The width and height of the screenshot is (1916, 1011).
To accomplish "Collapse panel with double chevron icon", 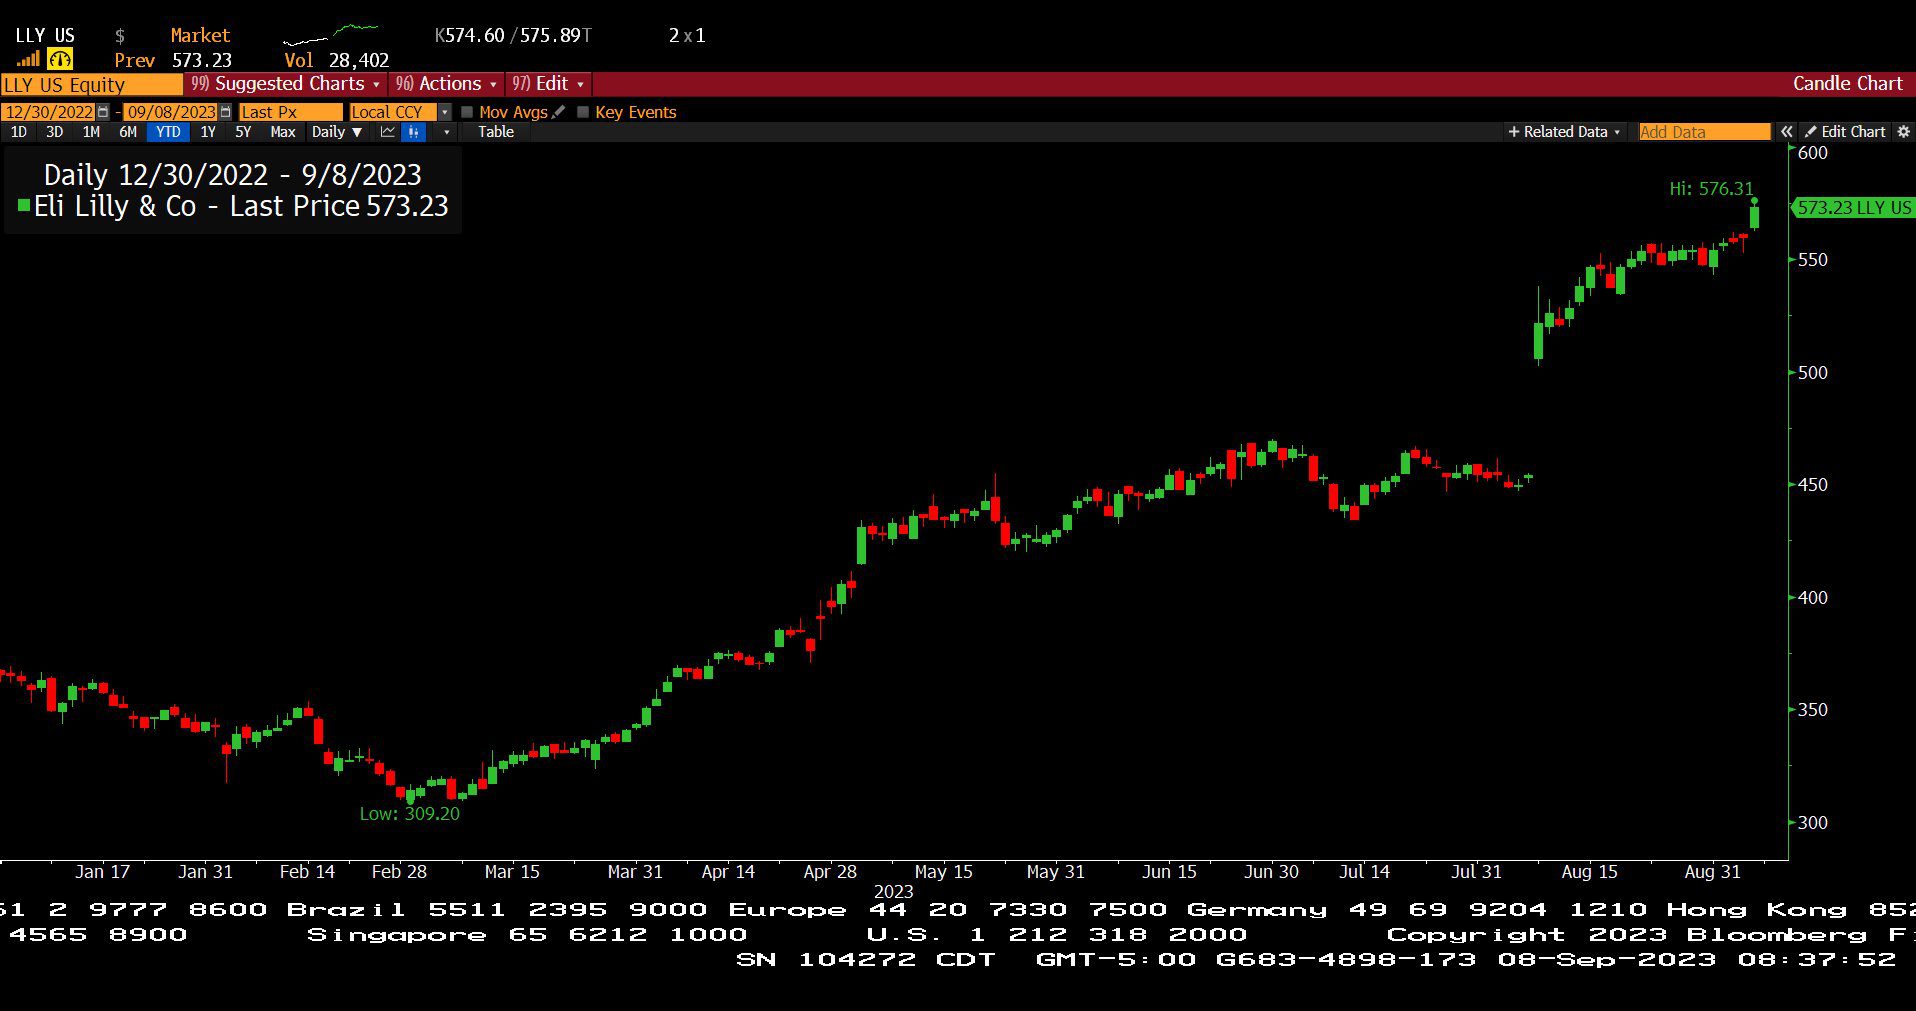I will point(1786,132).
